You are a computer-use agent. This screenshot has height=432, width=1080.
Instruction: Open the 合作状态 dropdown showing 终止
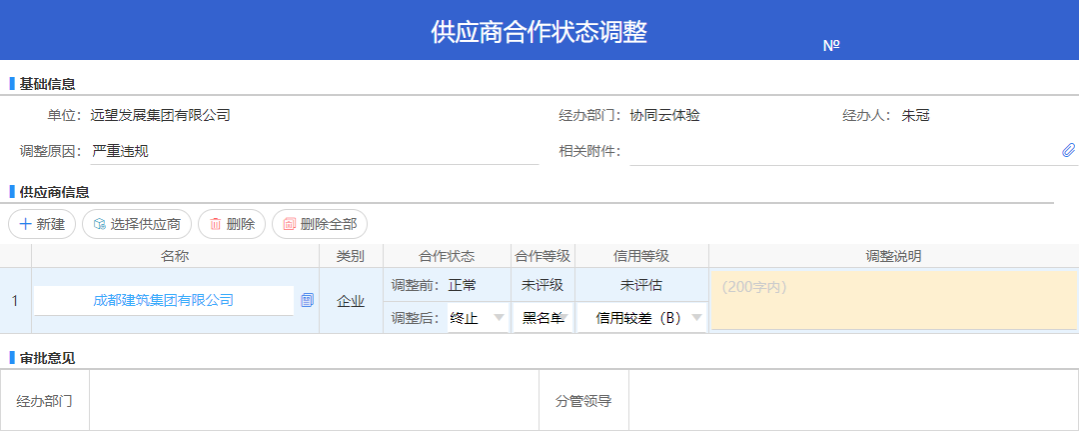(x=478, y=318)
